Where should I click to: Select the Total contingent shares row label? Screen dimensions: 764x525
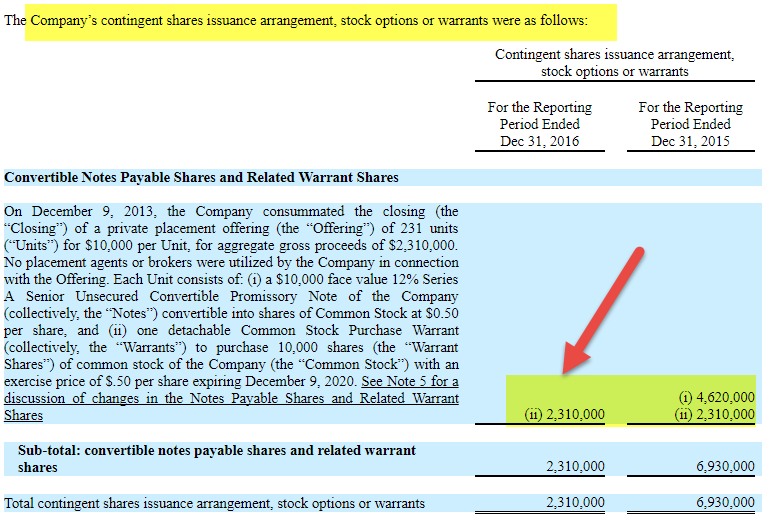click(x=214, y=504)
